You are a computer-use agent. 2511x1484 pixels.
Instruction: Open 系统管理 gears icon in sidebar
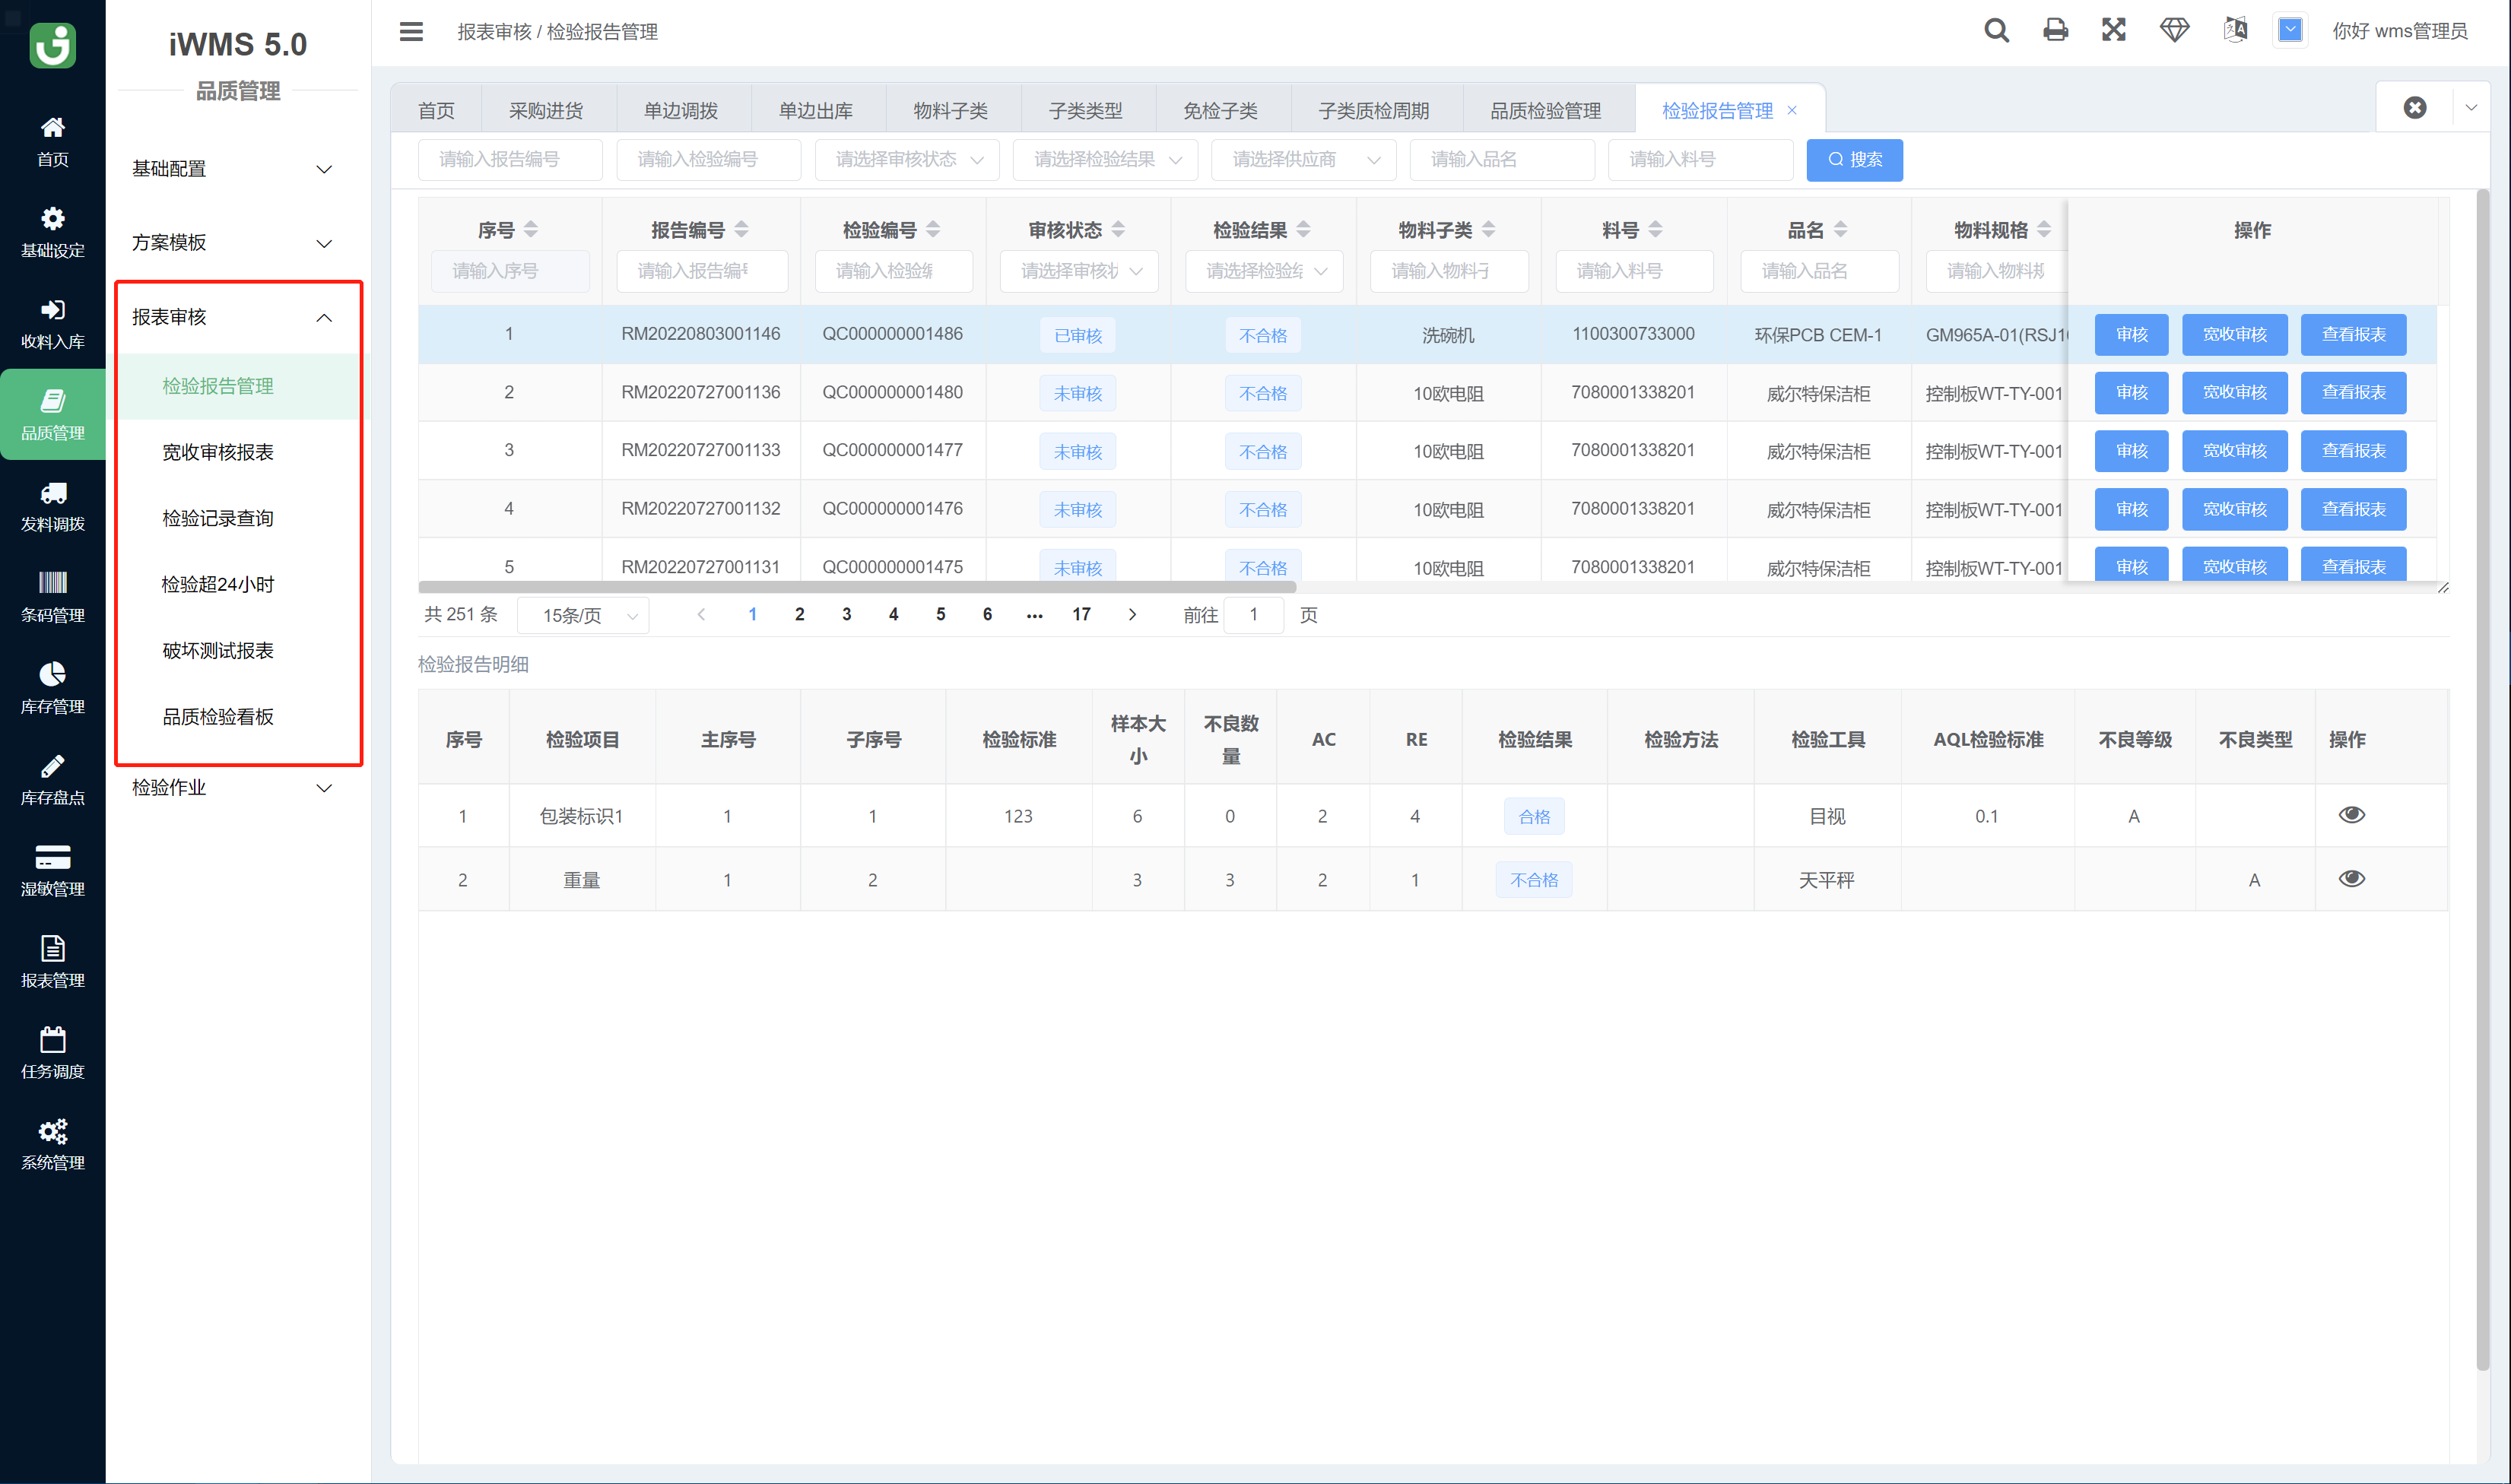52,1131
